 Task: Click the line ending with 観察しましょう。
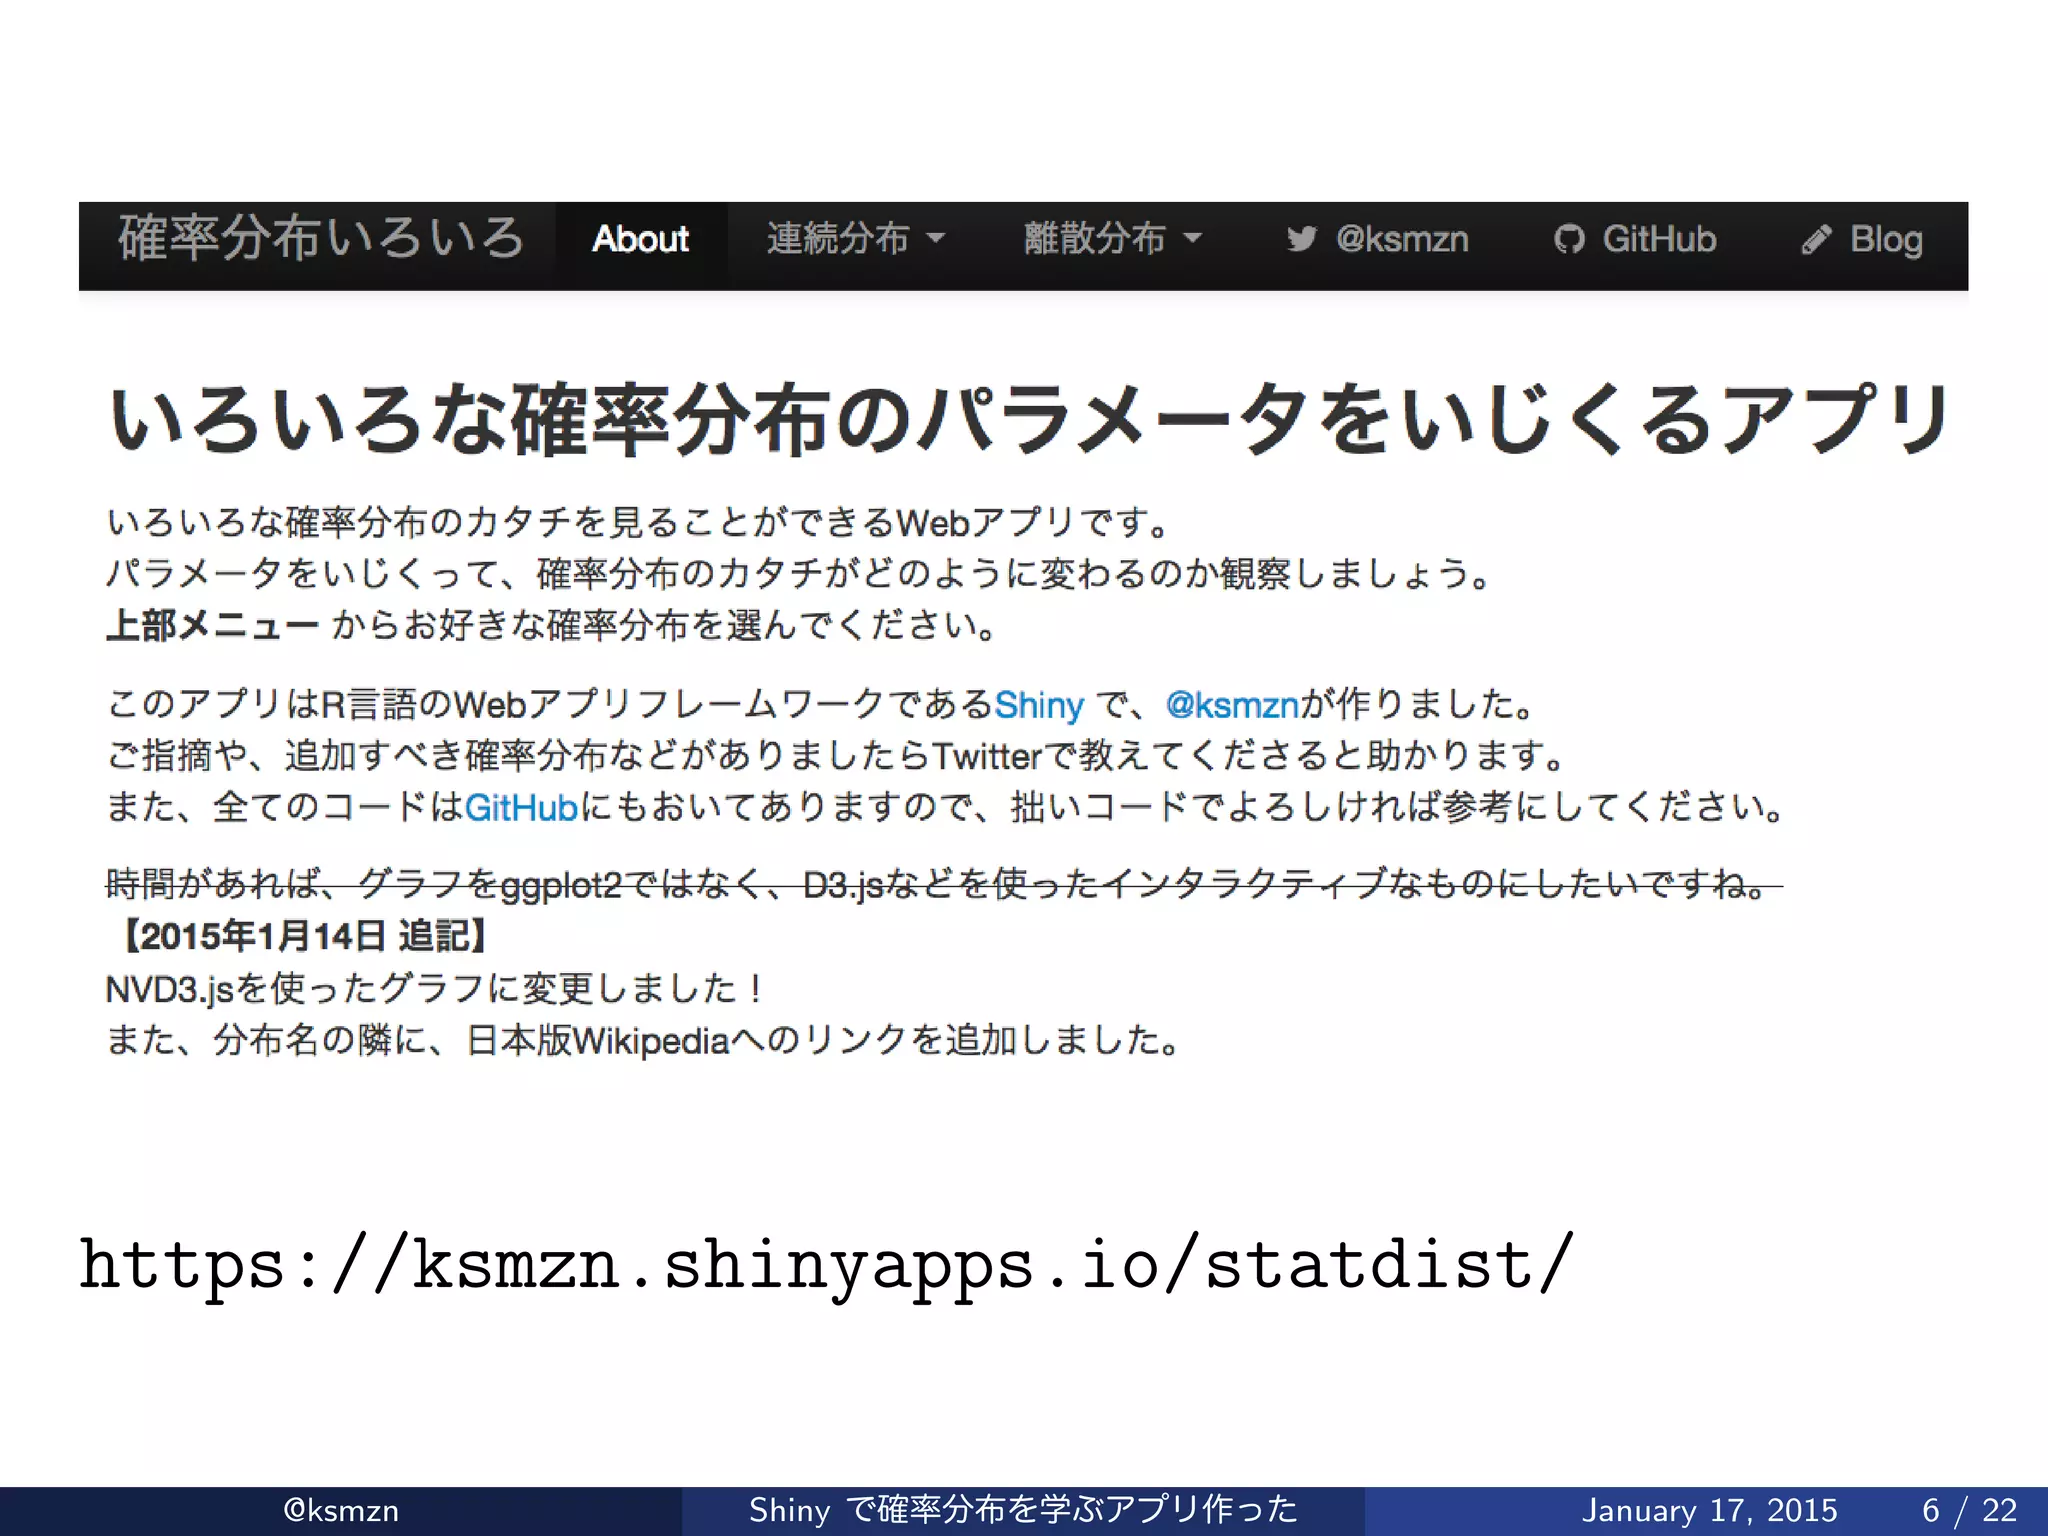[798, 574]
